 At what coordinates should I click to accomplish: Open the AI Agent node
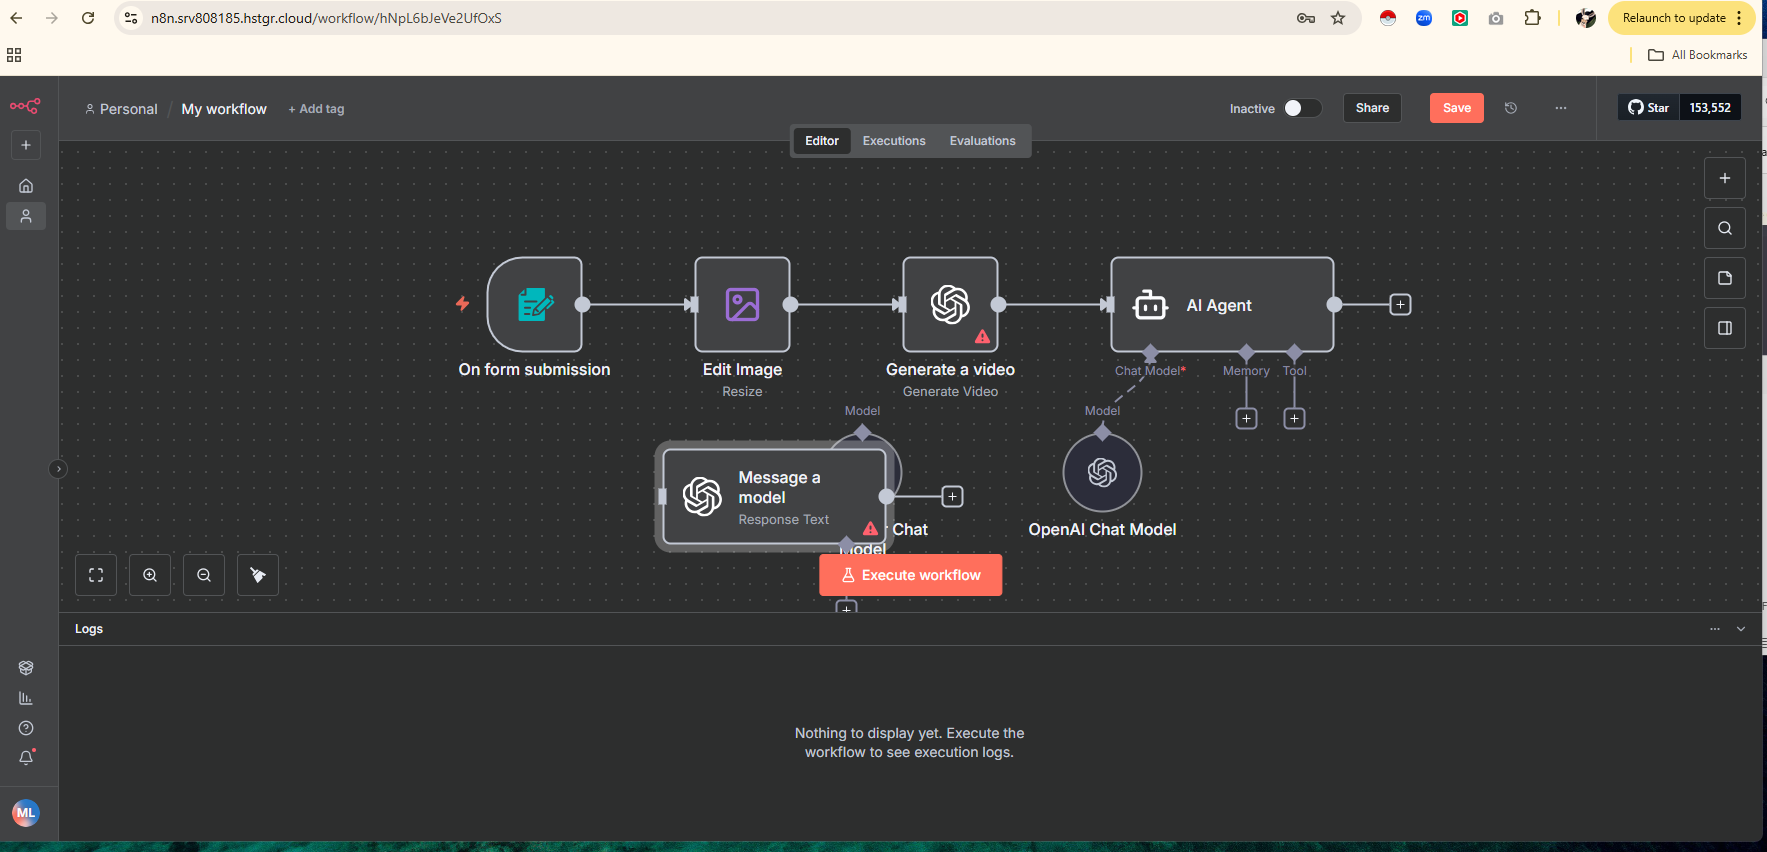click(1221, 305)
